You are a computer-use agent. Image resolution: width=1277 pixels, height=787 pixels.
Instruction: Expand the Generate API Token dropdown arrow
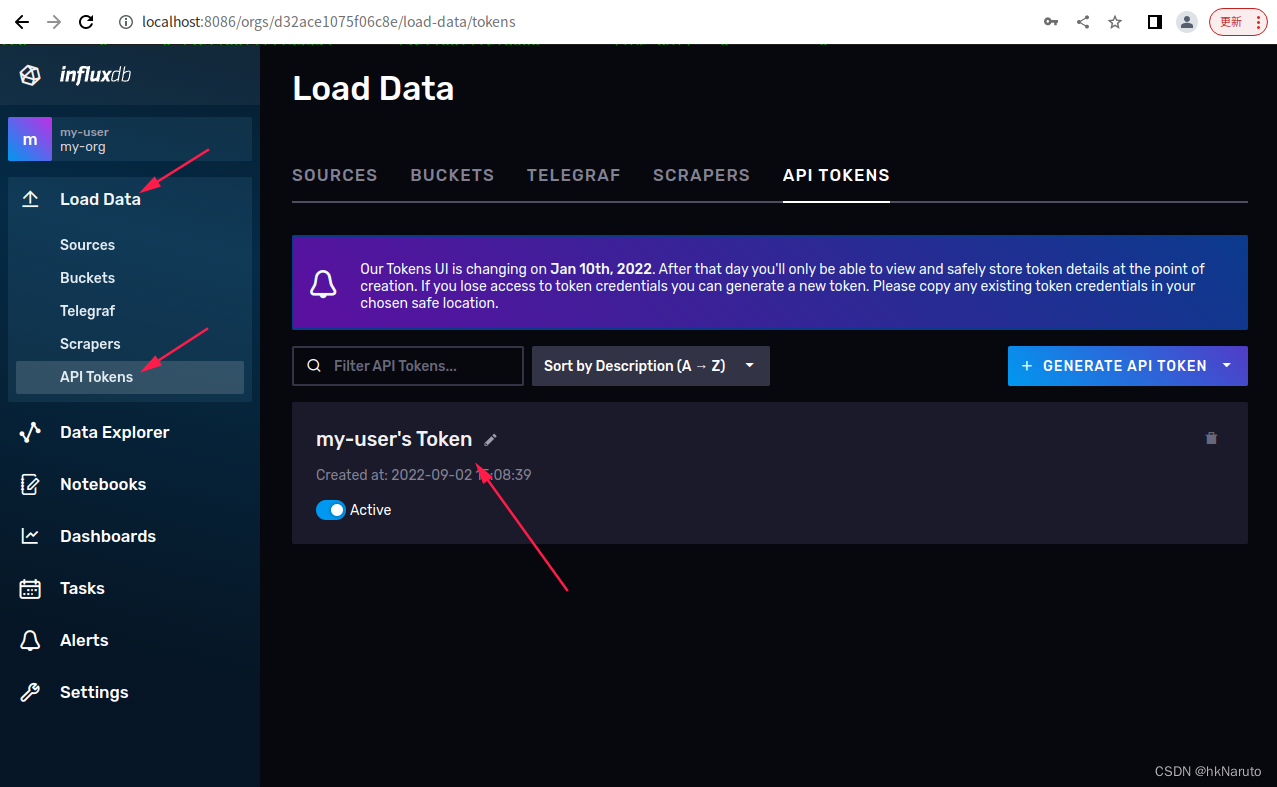click(x=1226, y=366)
